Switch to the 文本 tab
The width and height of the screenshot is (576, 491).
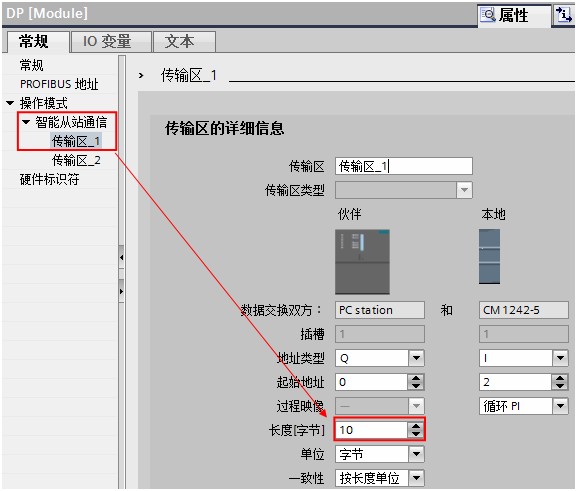184,41
